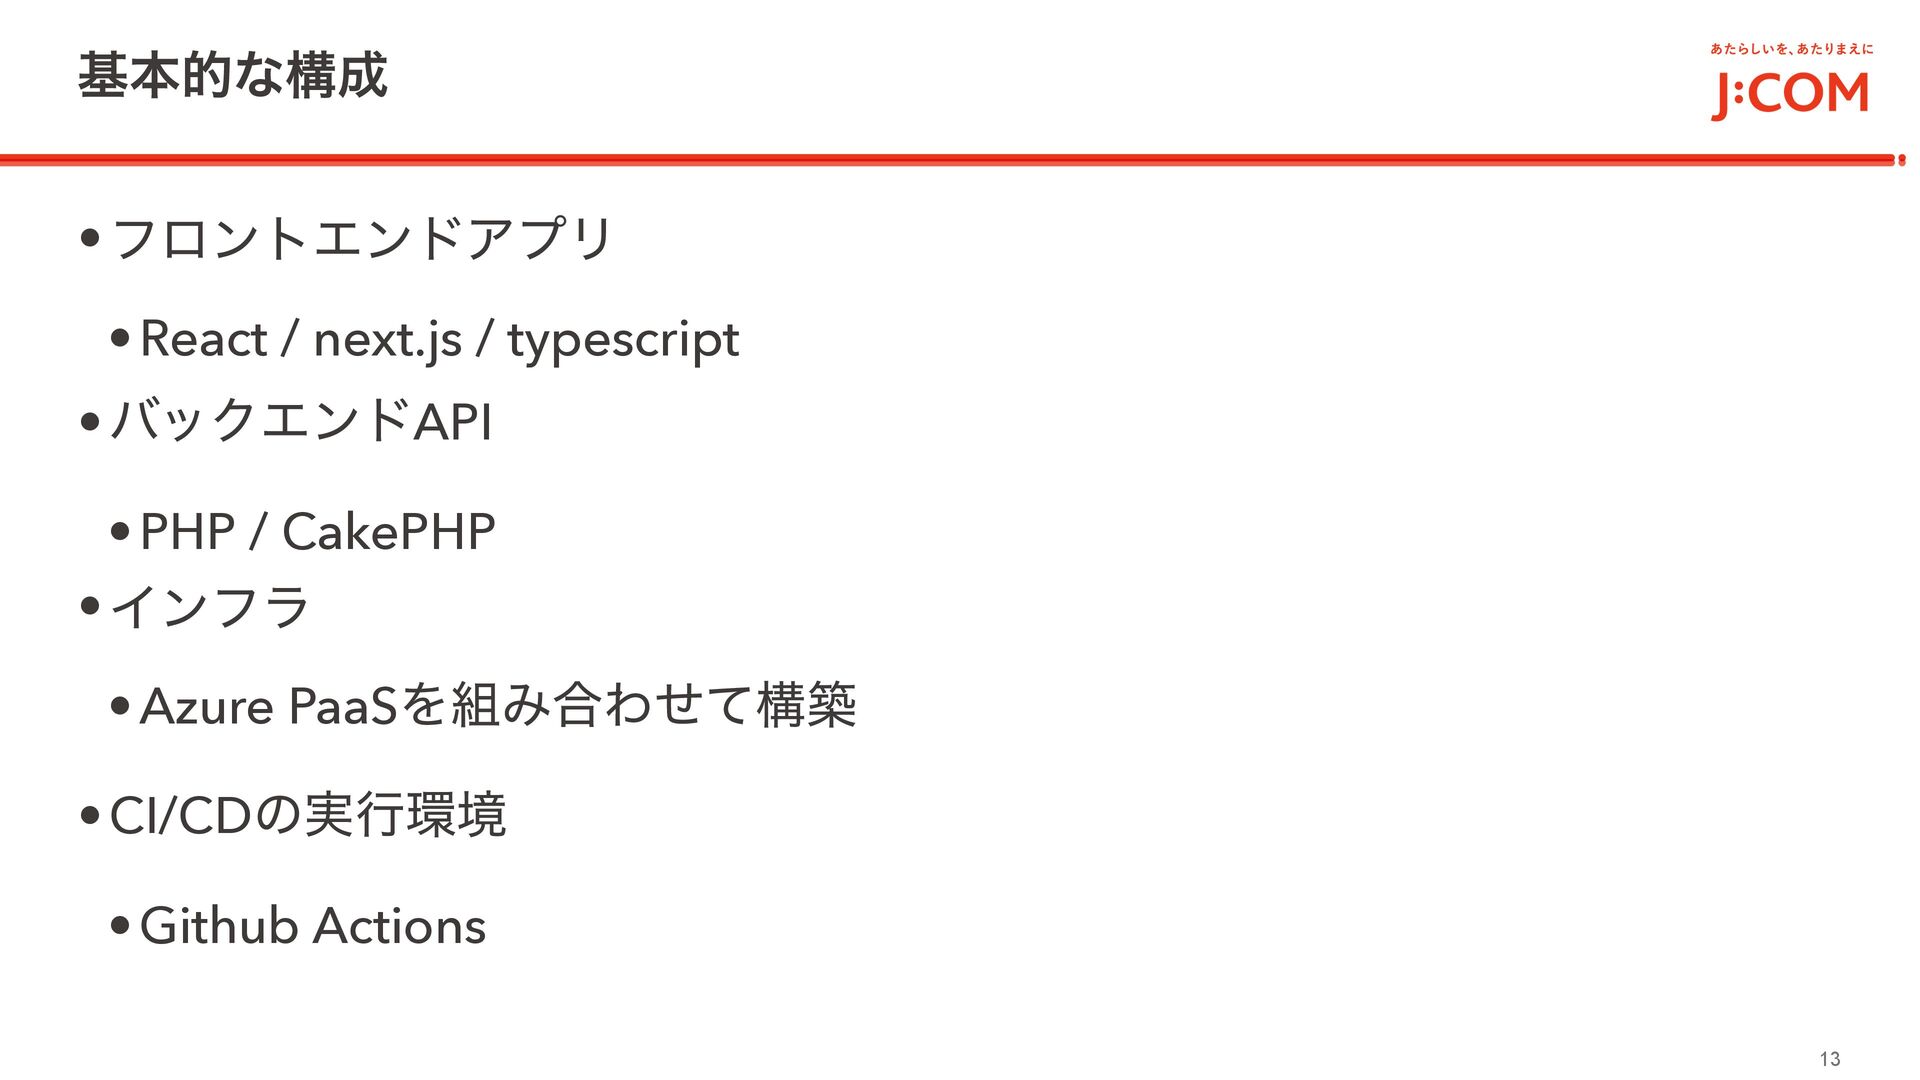Click the Azure PaaSを組み合わせて構築 line
Image resolution: width=1920 pixels, height=1080 pixels.
(x=498, y=705)
